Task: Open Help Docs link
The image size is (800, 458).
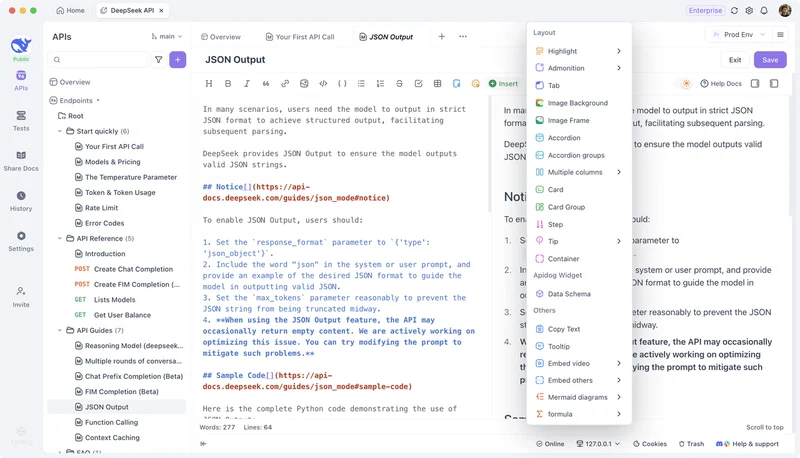Action: coord(720,84)
